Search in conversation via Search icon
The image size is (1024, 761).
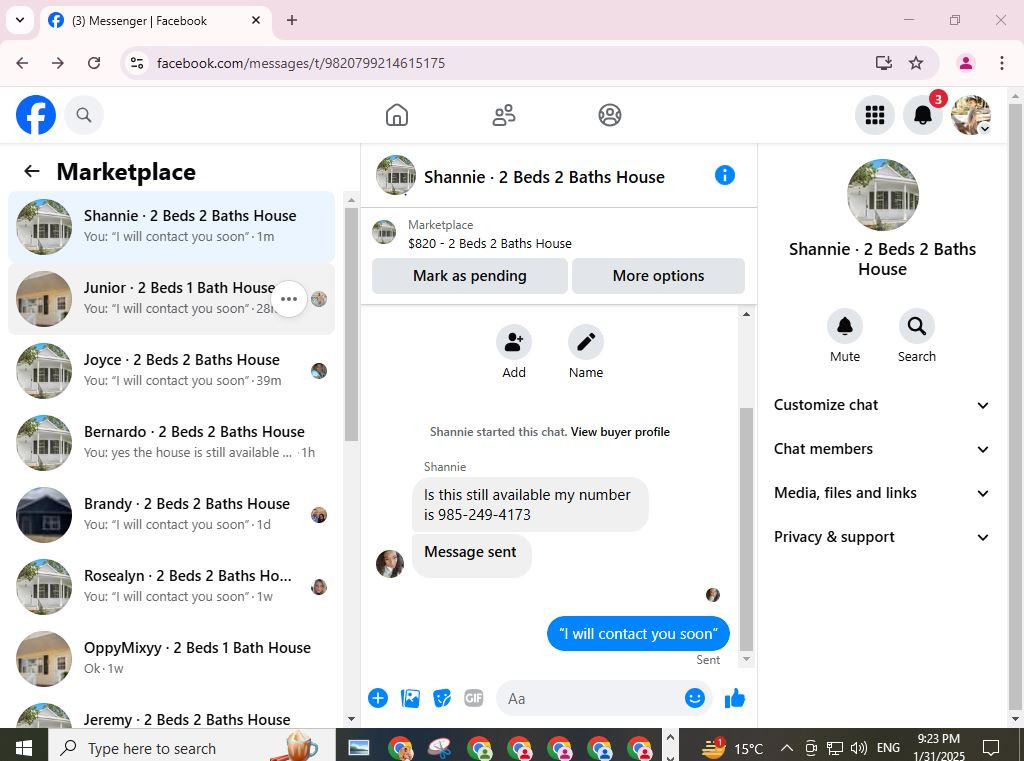point(916,326)
